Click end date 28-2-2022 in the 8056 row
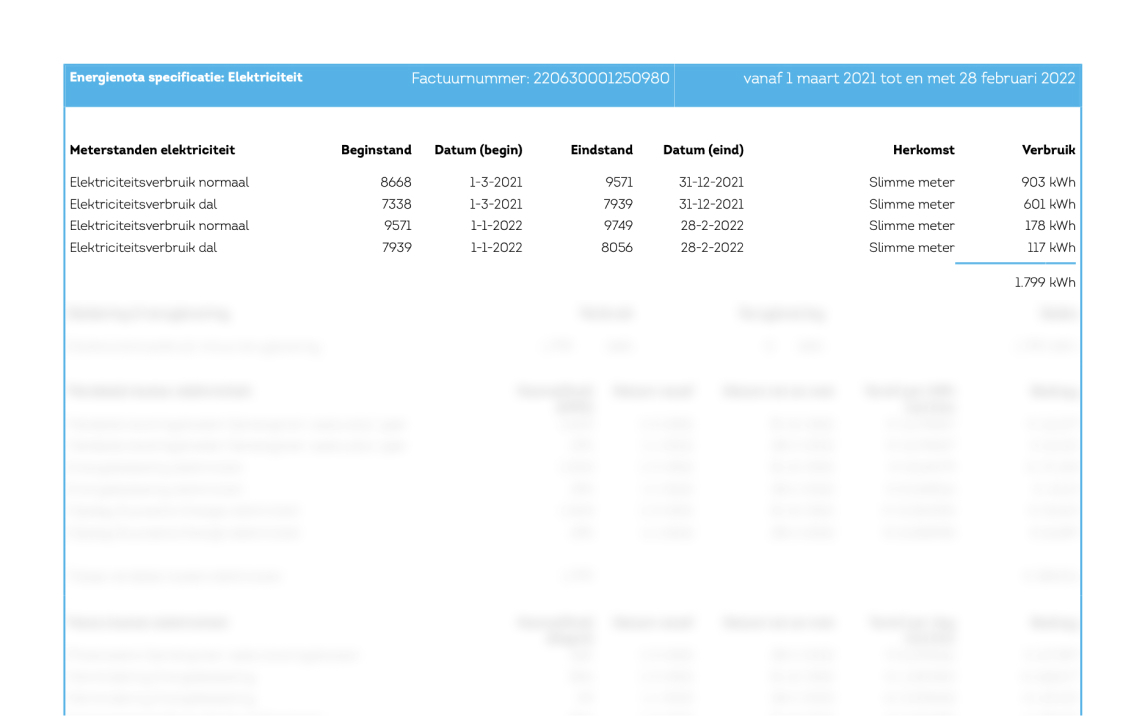The height and width of the screenshot is (716, 1143). coord(712,247)
